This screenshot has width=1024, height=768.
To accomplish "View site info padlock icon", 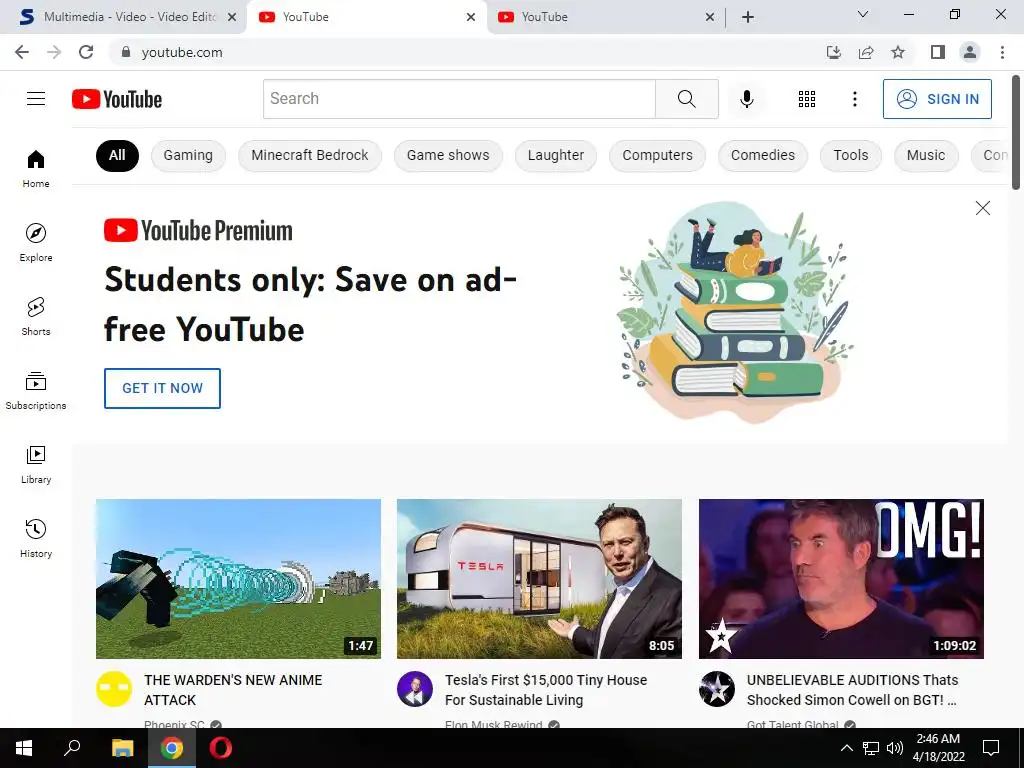I will tap(126, 52).
